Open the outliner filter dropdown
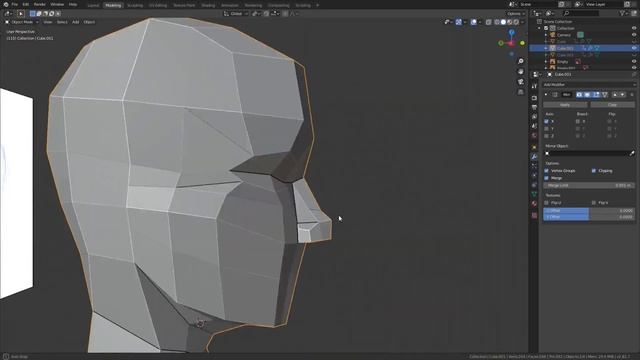This screenshot has width=640, height=360. (x=623, y=13)
